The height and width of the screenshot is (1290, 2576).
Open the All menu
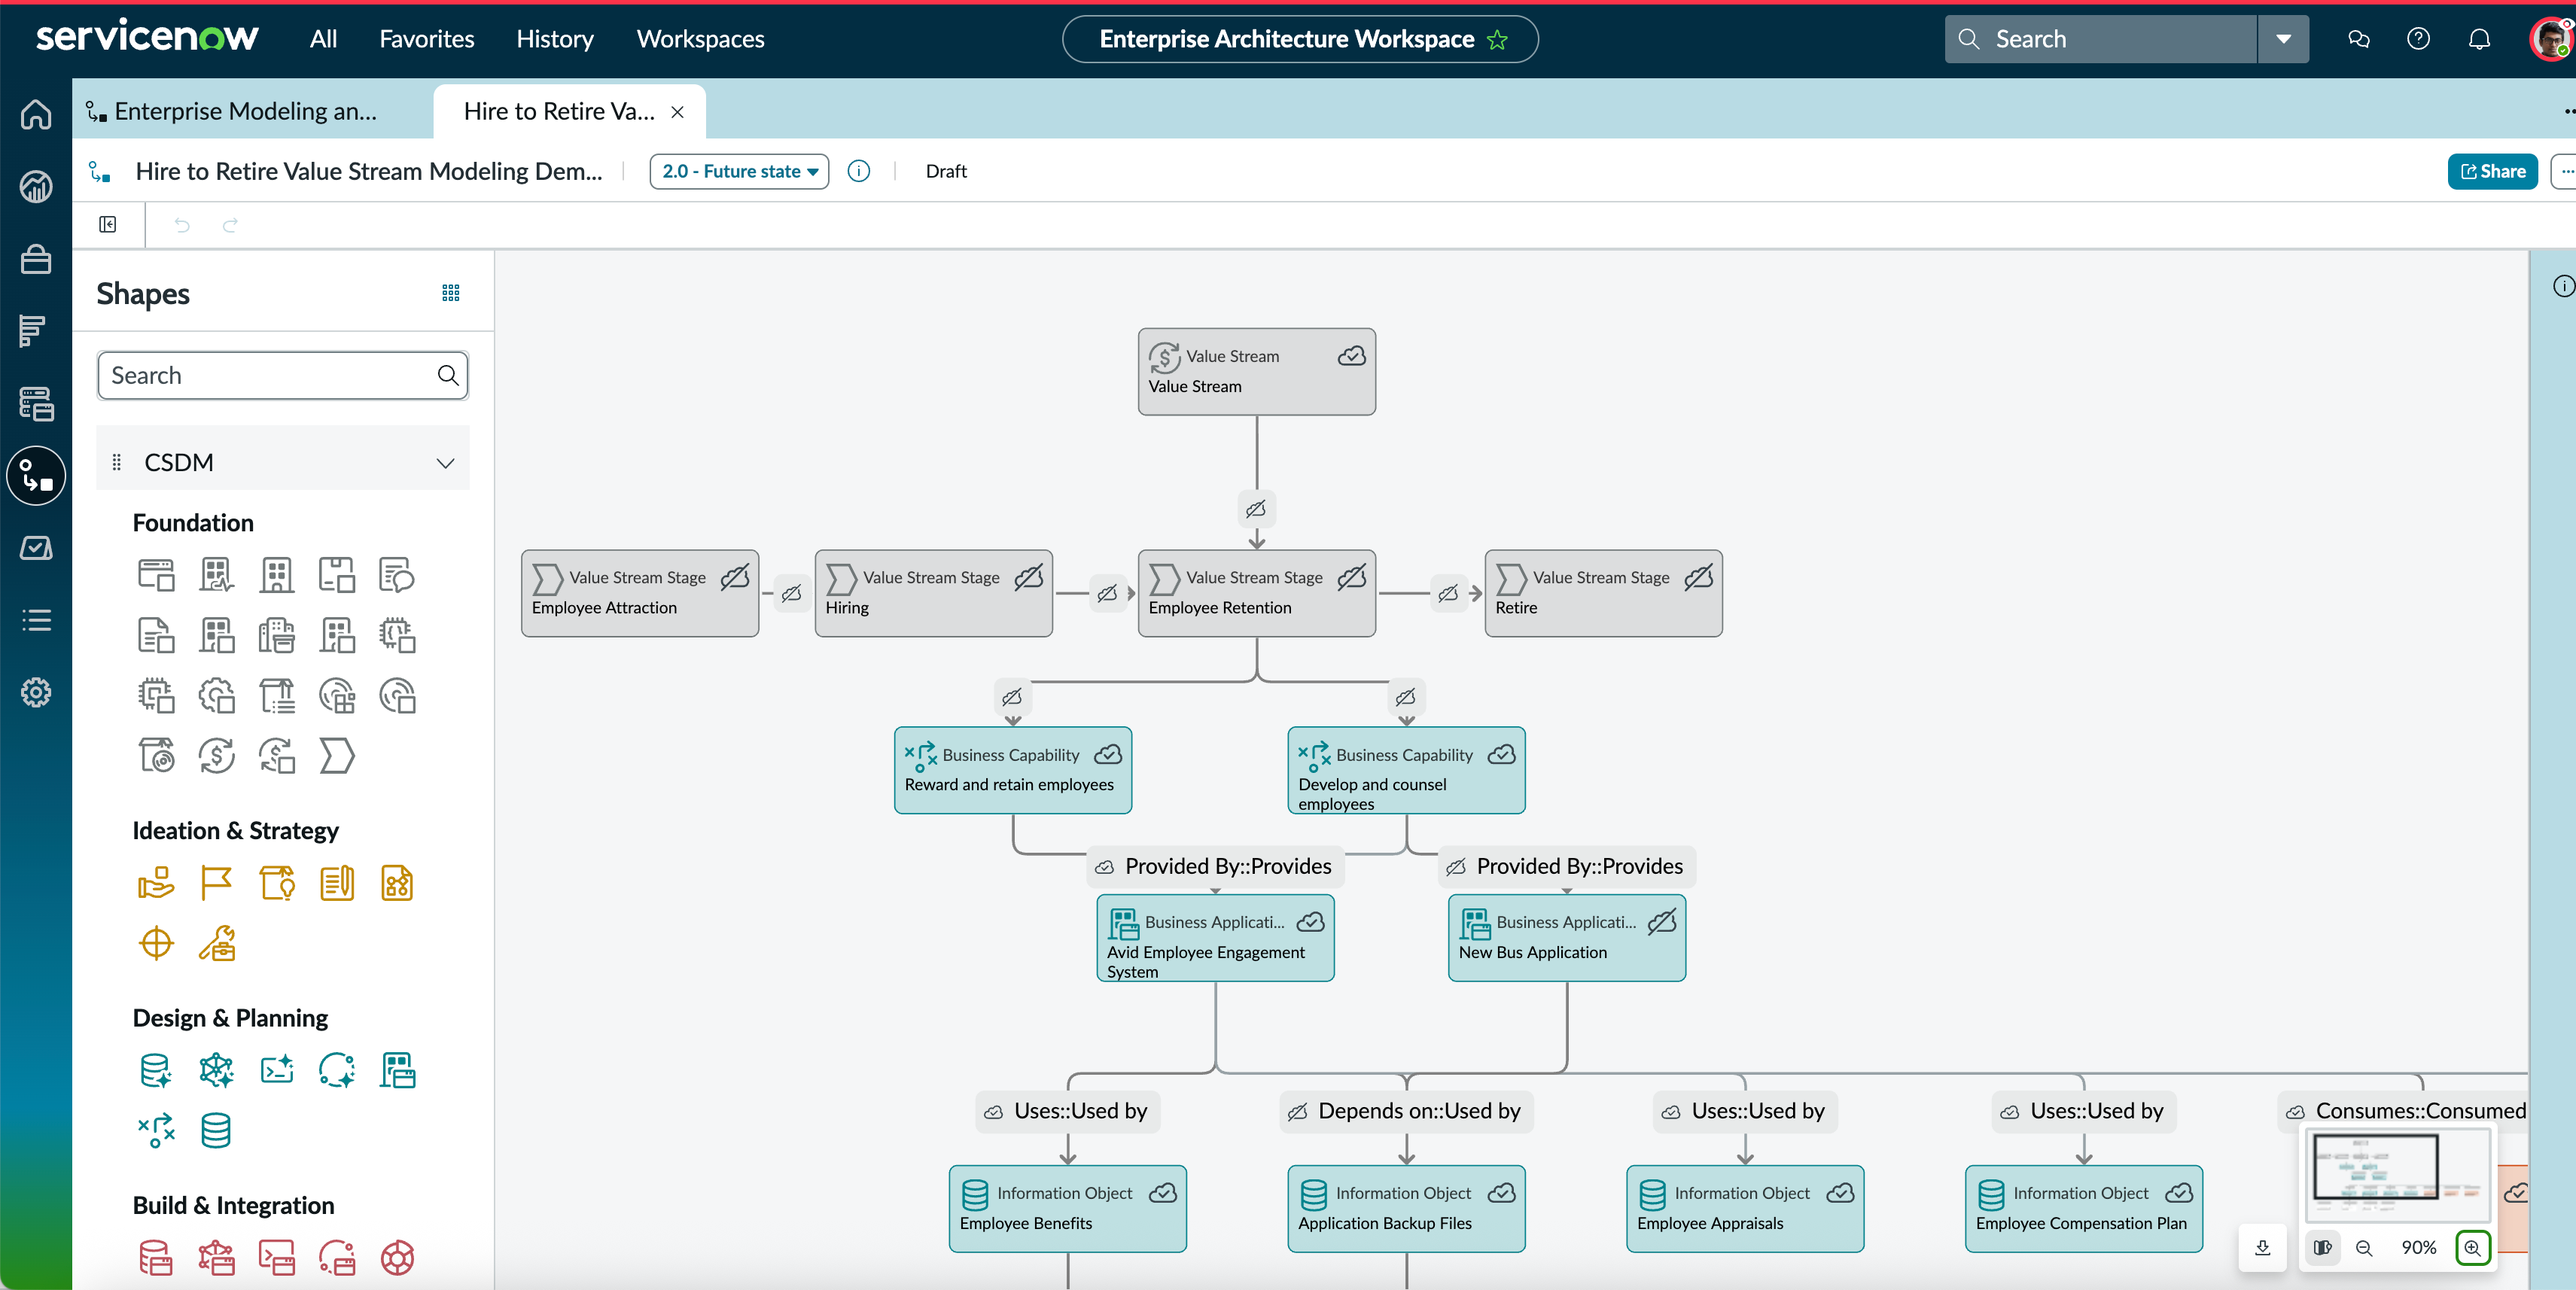click(x=323, y=39)
